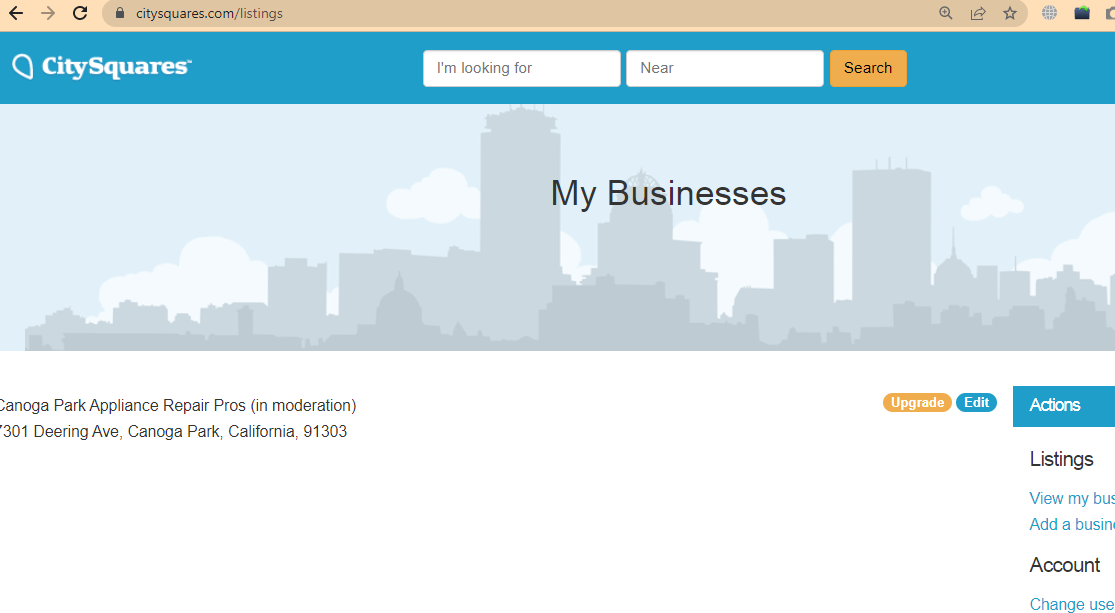This screenshot has width=1115, height=613.
Task: Focus the "I'm looking for" search field
Action: (x=522, y=68)
